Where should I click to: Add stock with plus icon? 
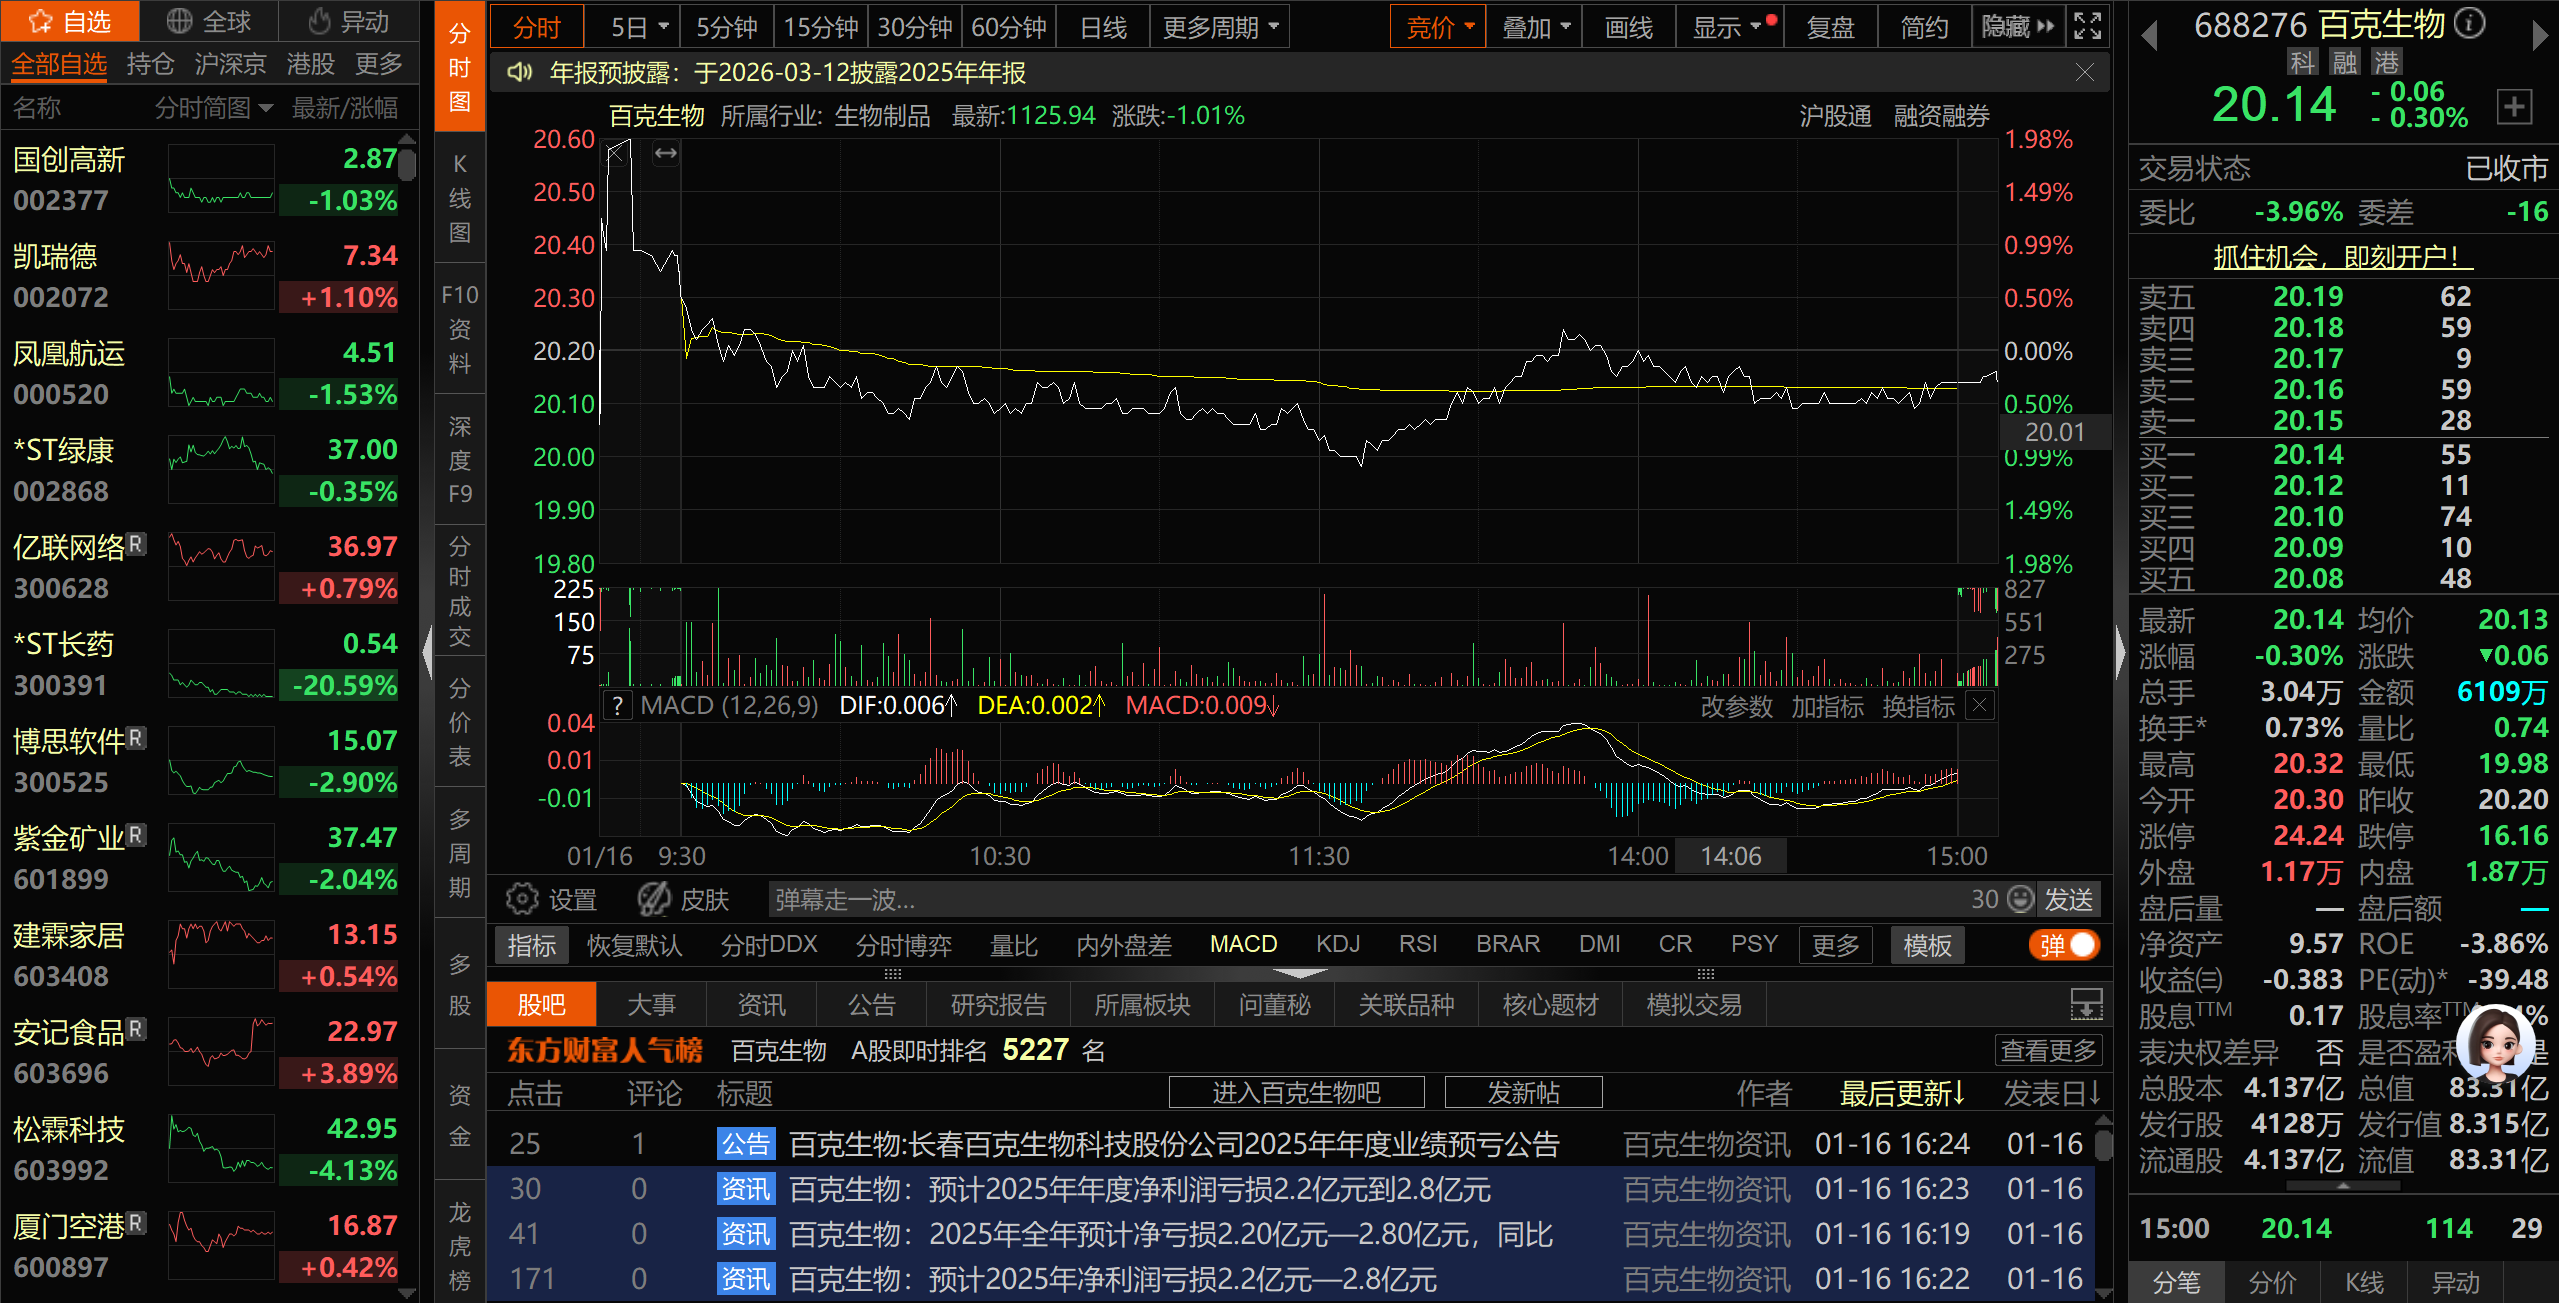(x=2514, y=106)
